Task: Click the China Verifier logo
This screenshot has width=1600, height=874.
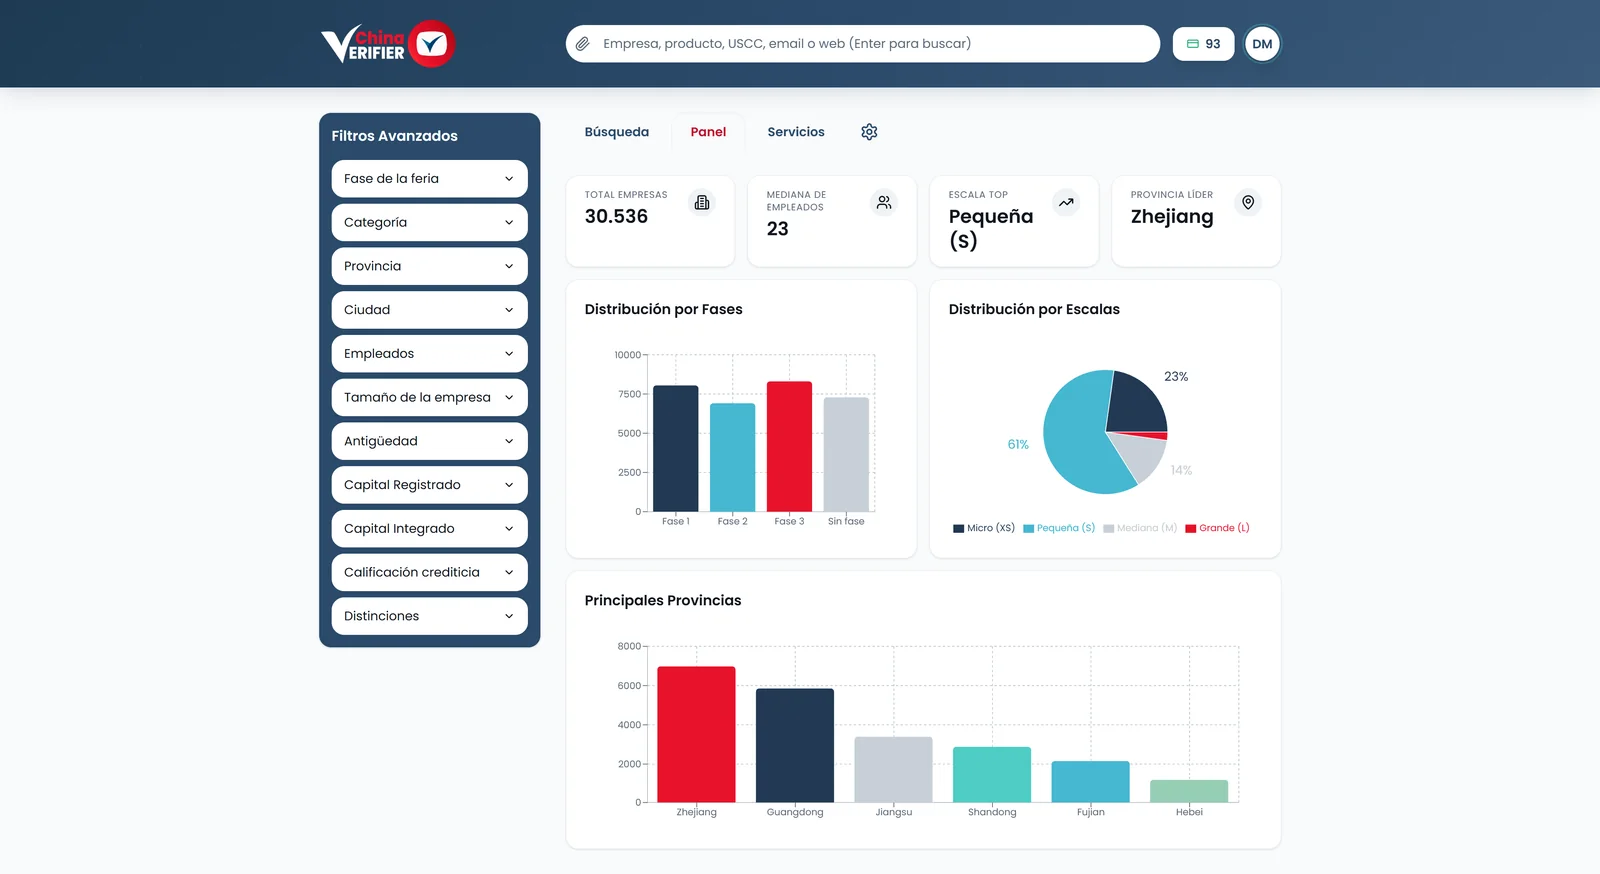Action: point(388,44)
